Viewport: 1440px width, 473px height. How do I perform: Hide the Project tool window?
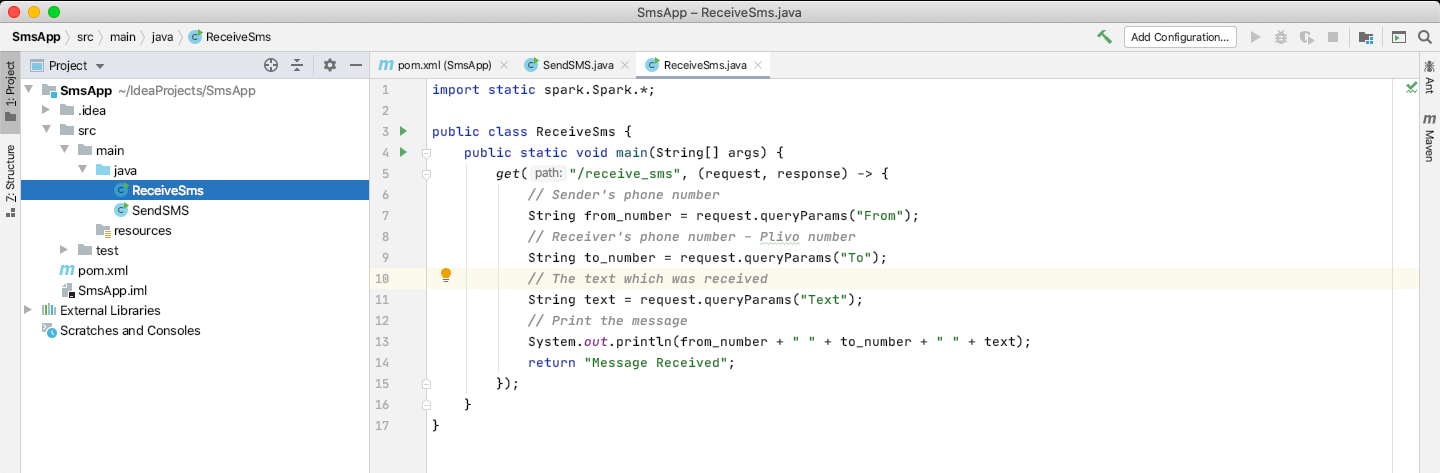click(x=355, y=66)
